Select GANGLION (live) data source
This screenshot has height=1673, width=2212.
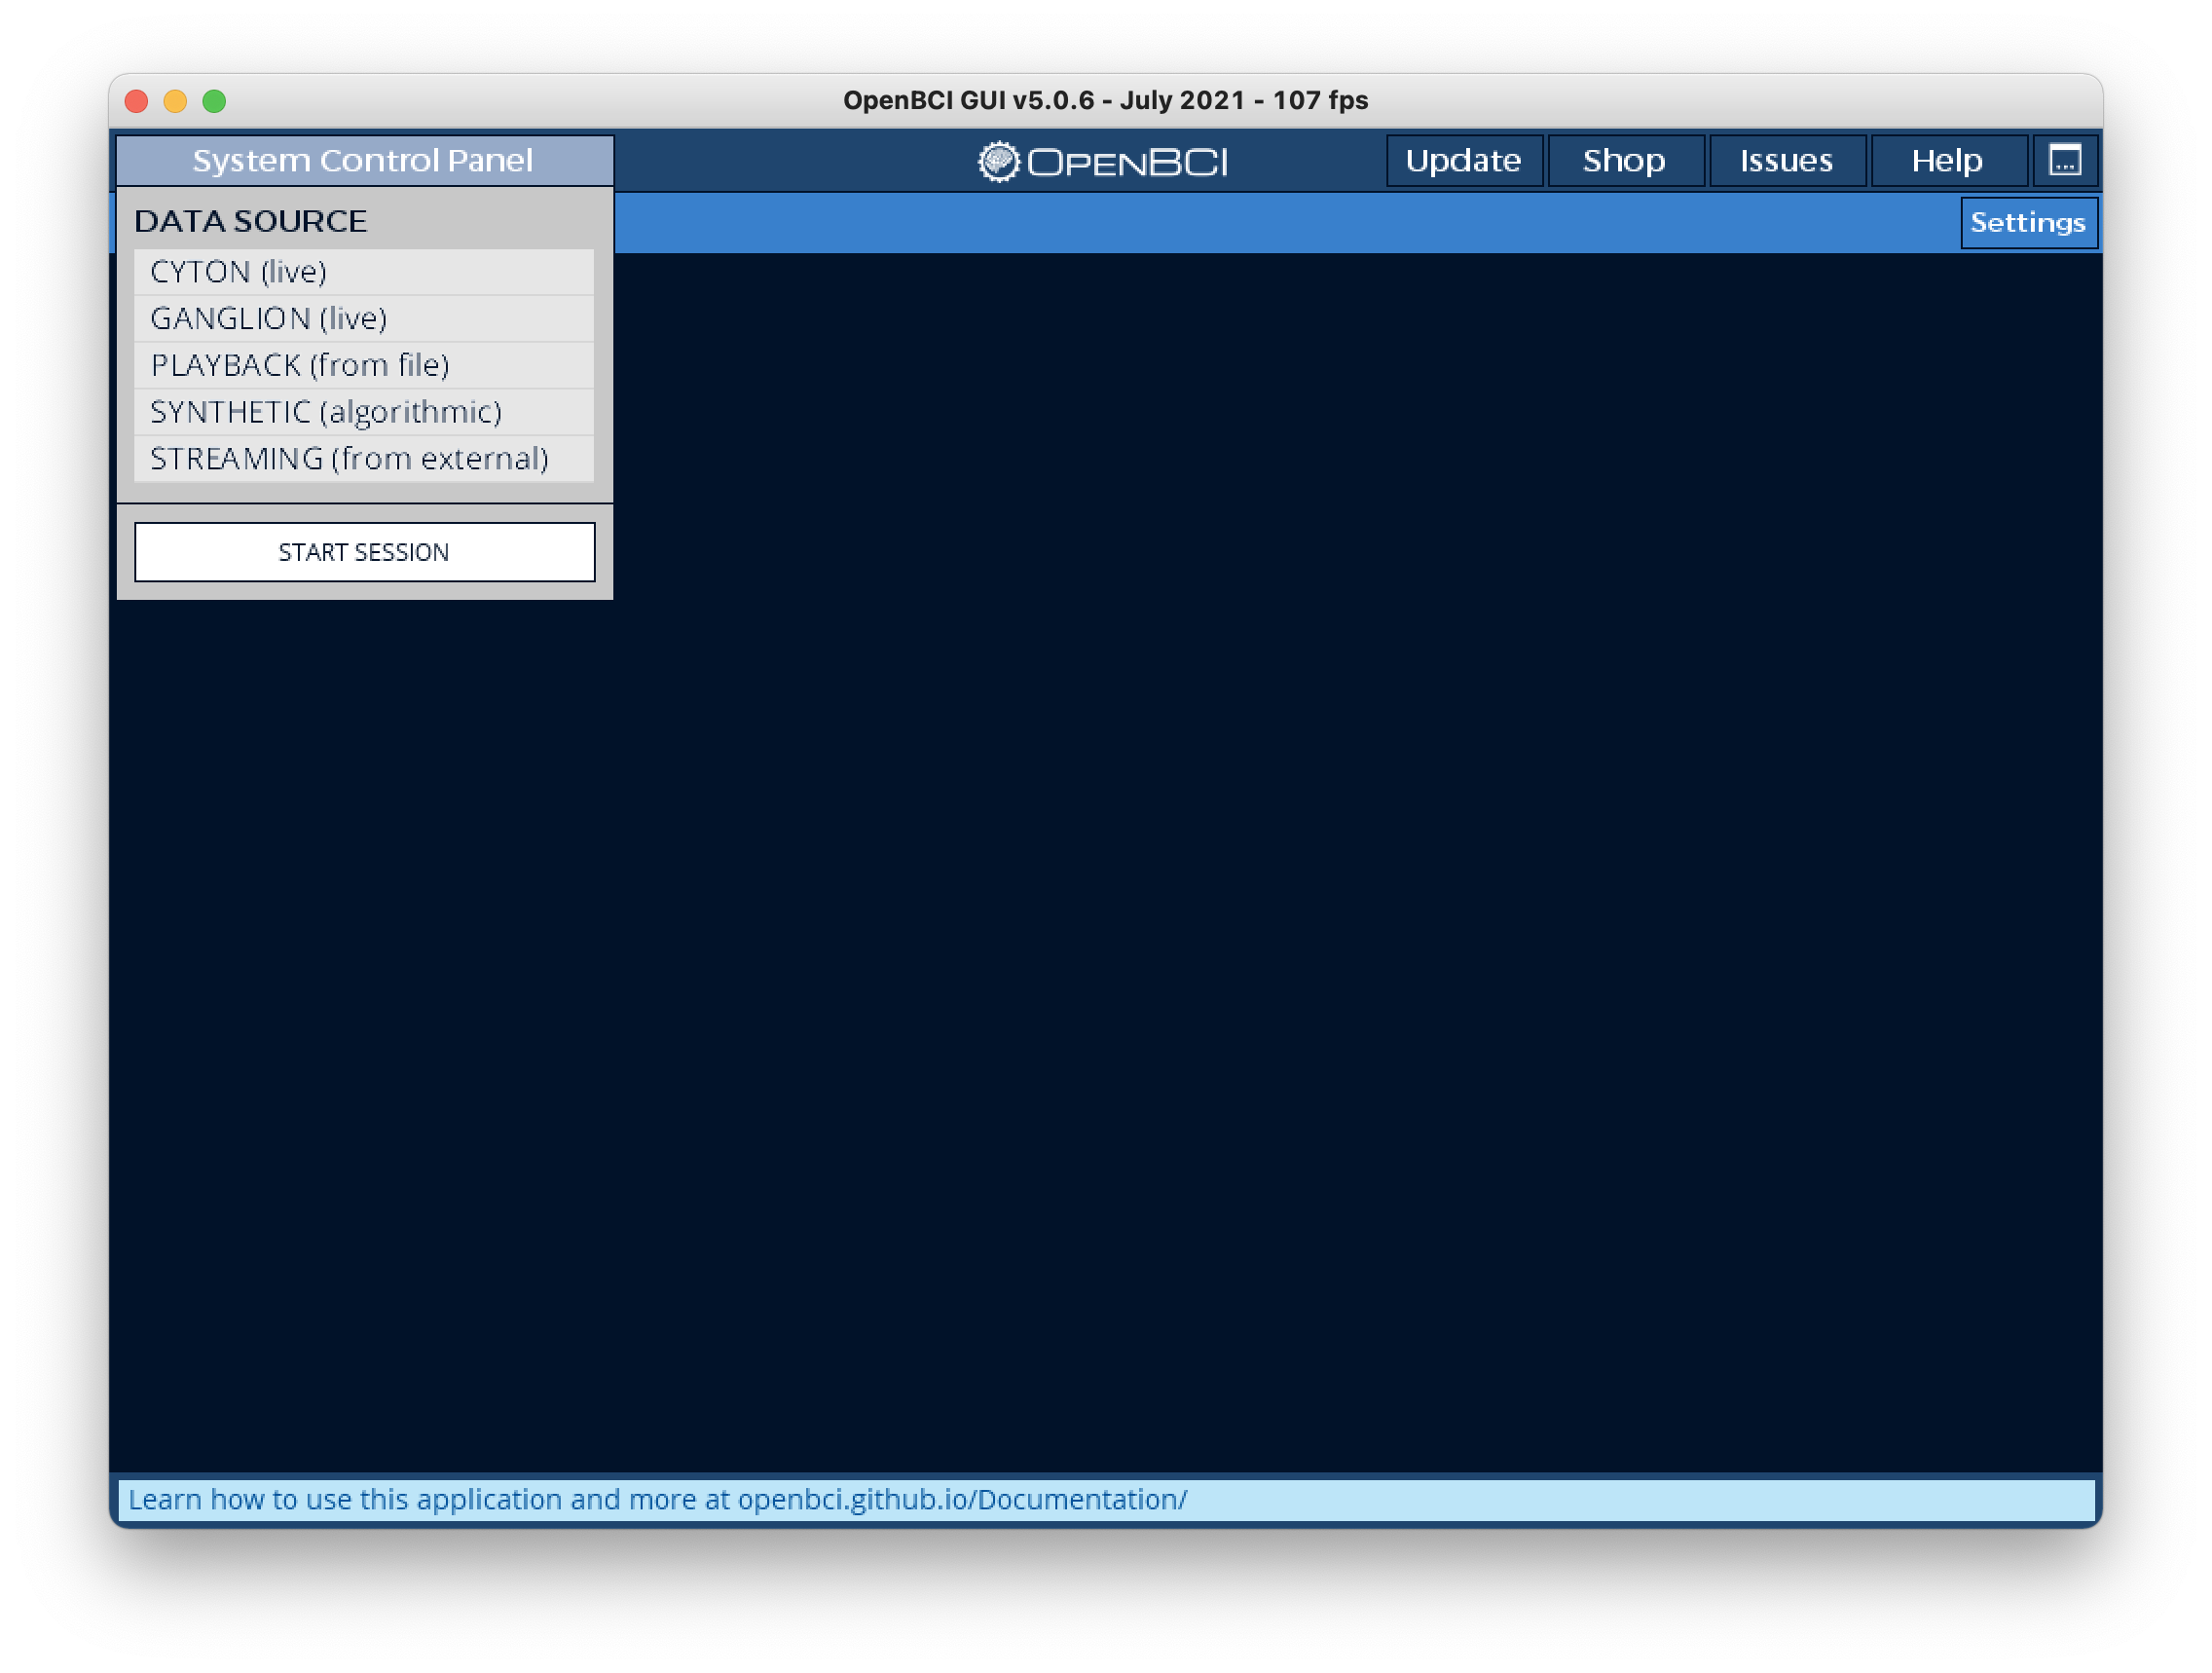coord(363,318)
